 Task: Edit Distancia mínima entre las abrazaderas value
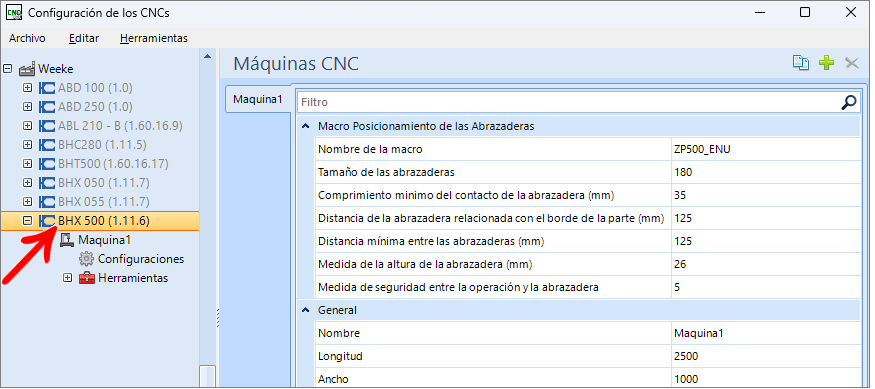point(765,241)
